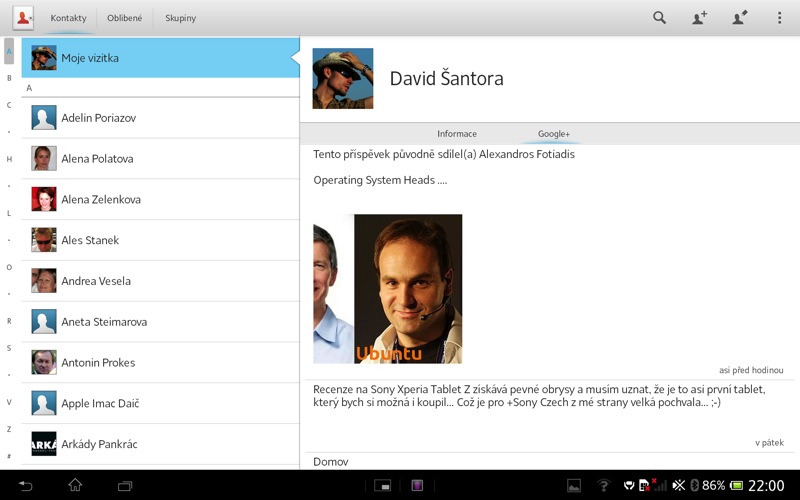Tap Moje vizitka avatar thumbnail
800x500 pixels.
(44, 58)
